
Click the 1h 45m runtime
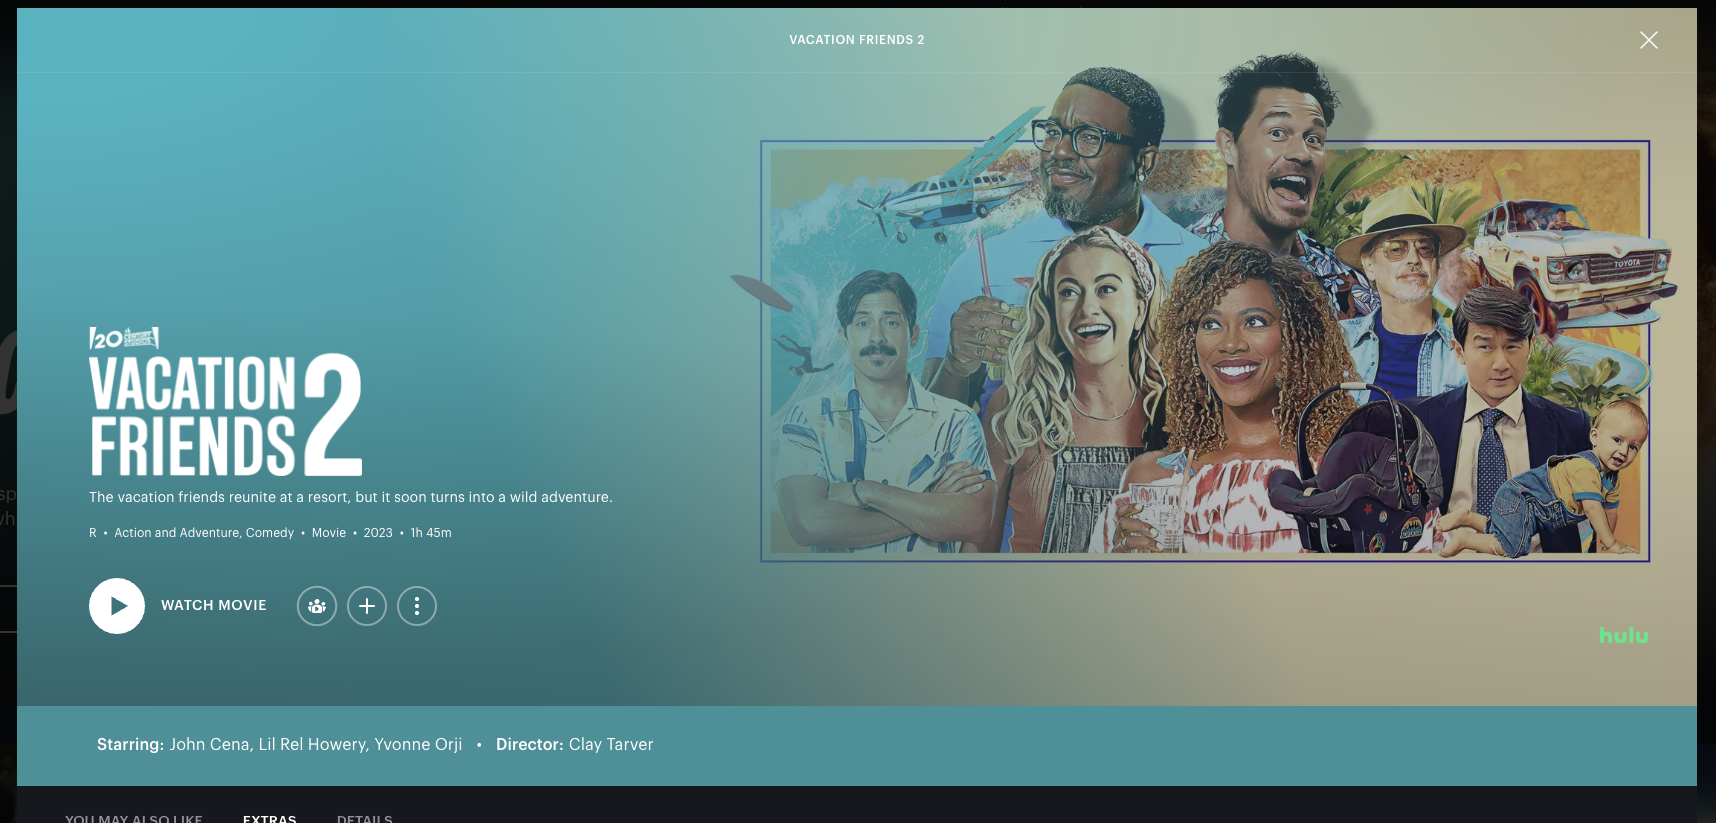pyautogui.click(x=431, y=533)
